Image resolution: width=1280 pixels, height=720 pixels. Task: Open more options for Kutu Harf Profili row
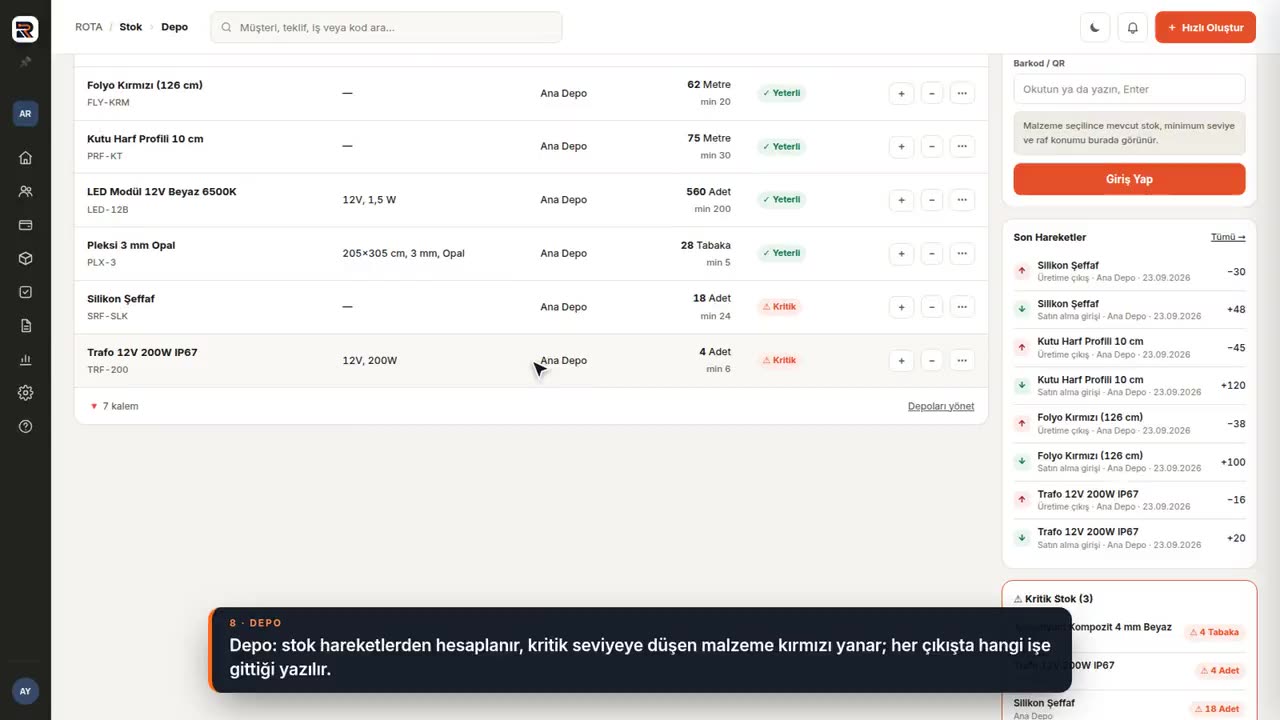[x=962, y=146]
